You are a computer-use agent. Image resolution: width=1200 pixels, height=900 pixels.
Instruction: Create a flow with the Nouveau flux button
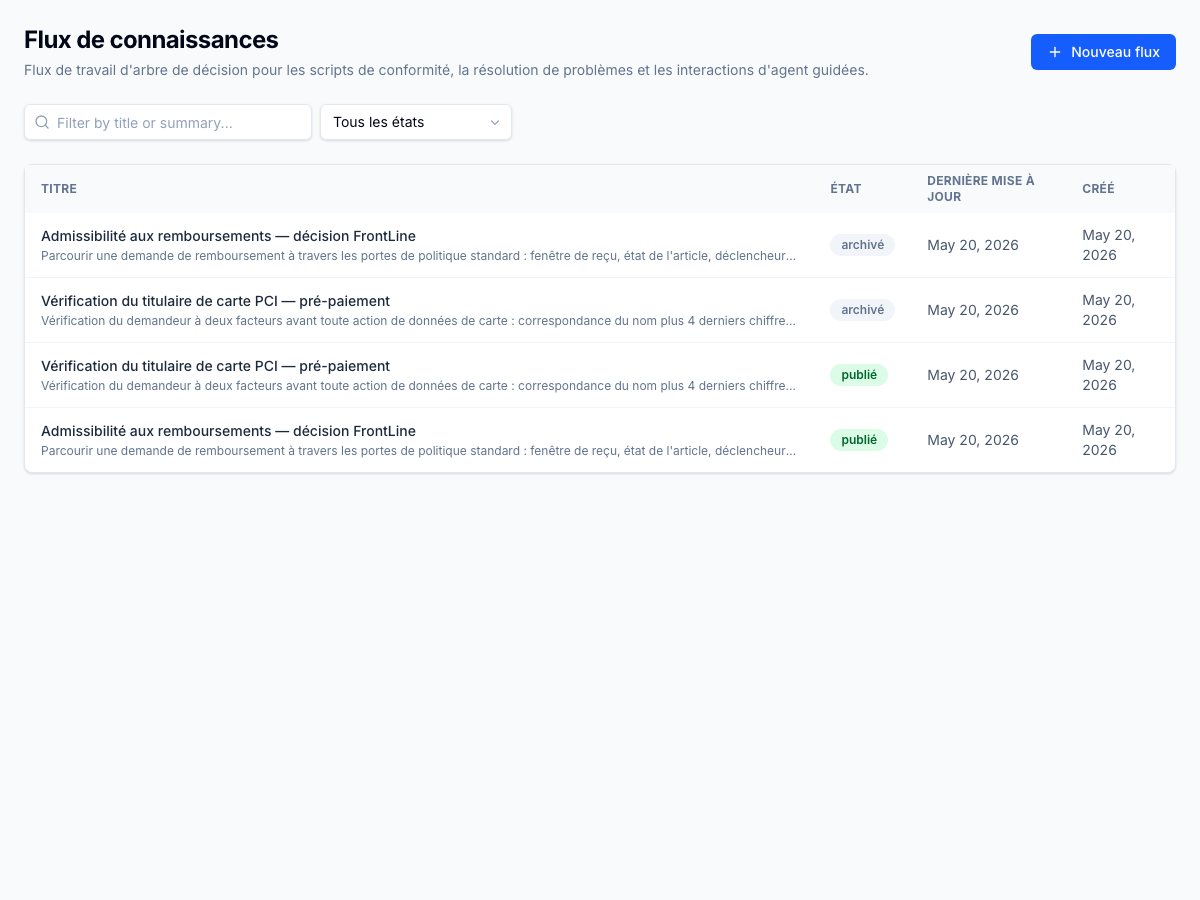(x=1103, y=52)
